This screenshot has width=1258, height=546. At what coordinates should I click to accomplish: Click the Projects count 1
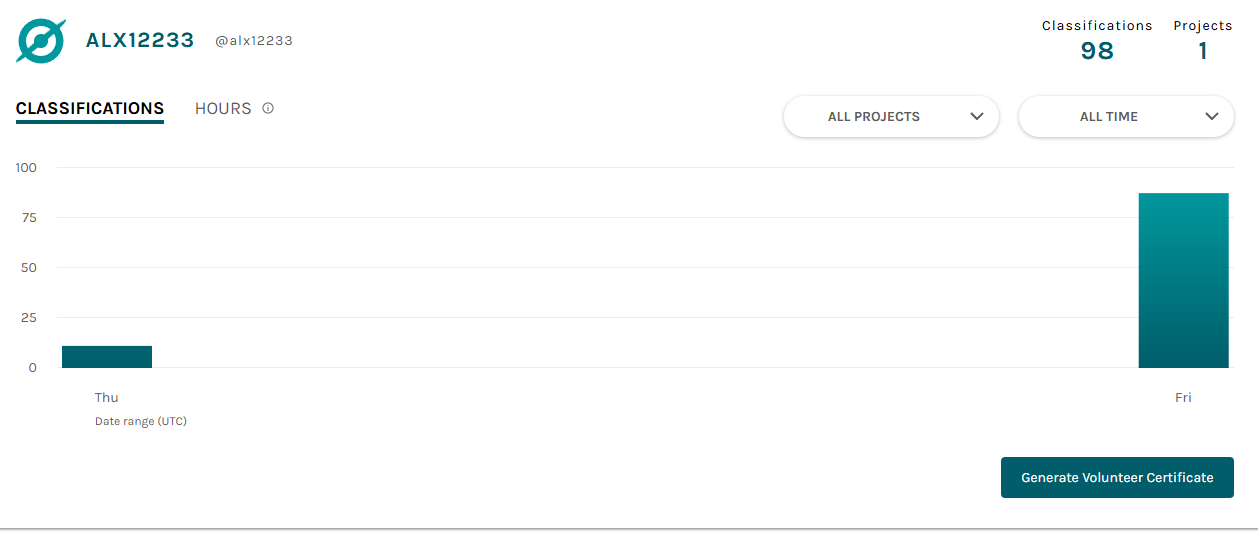point(1203,51)
